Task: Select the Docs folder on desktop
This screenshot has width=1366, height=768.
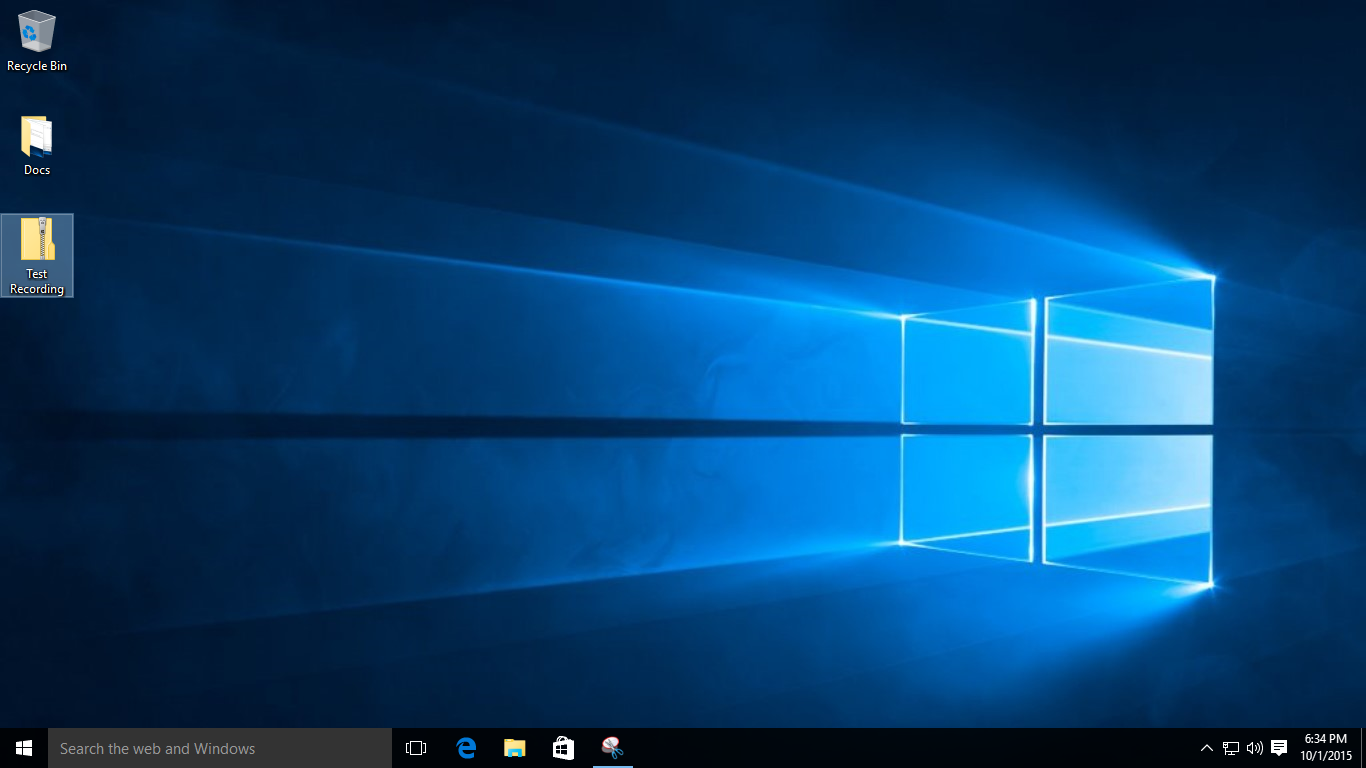Action: click(37, 146)
